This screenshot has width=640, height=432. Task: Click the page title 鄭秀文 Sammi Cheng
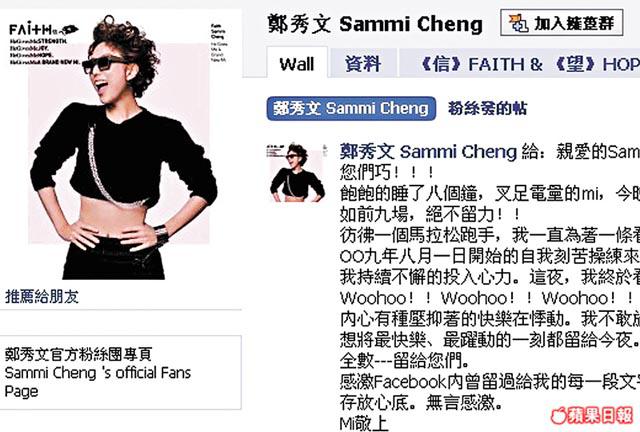pos(375,24)
